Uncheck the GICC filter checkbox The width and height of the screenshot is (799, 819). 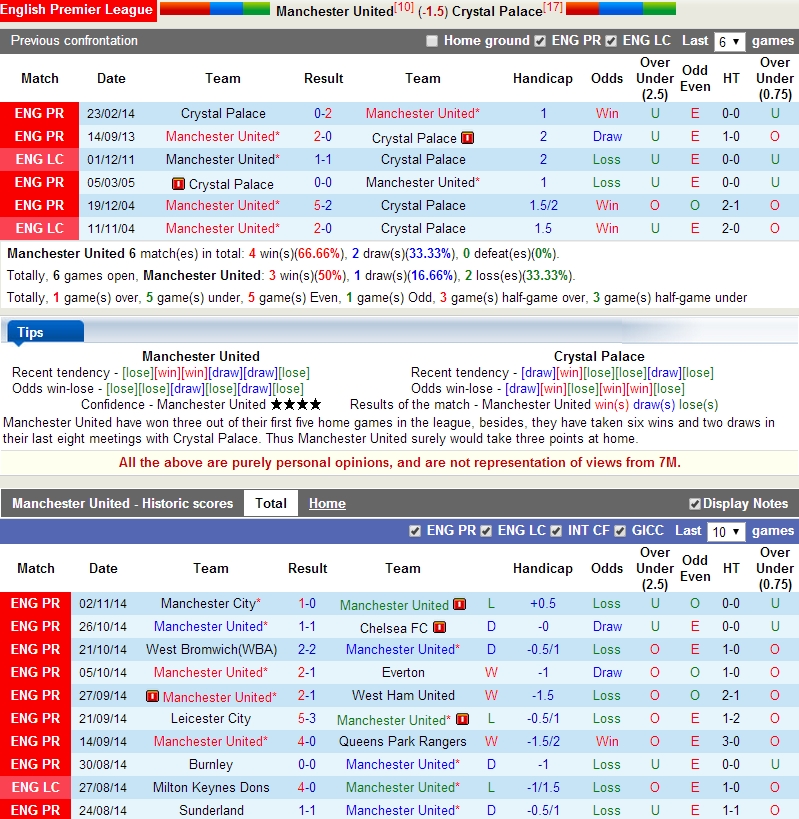click(x=620, y=531)
